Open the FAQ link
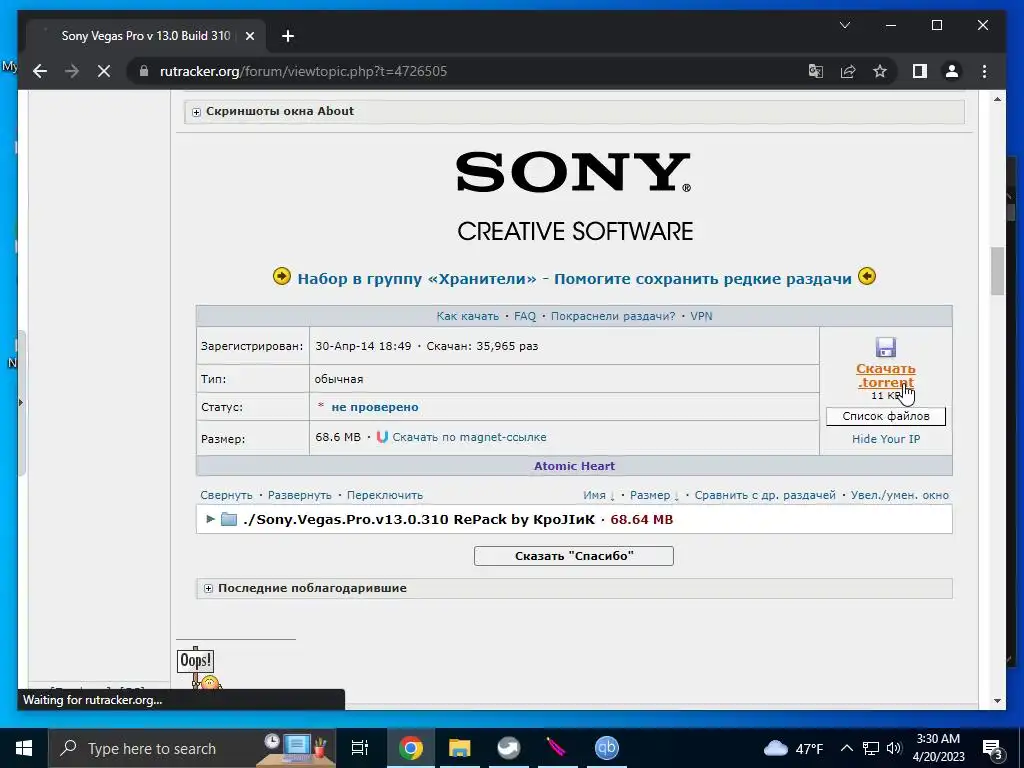The image size is (1024, 768). [x=525, y=316]
